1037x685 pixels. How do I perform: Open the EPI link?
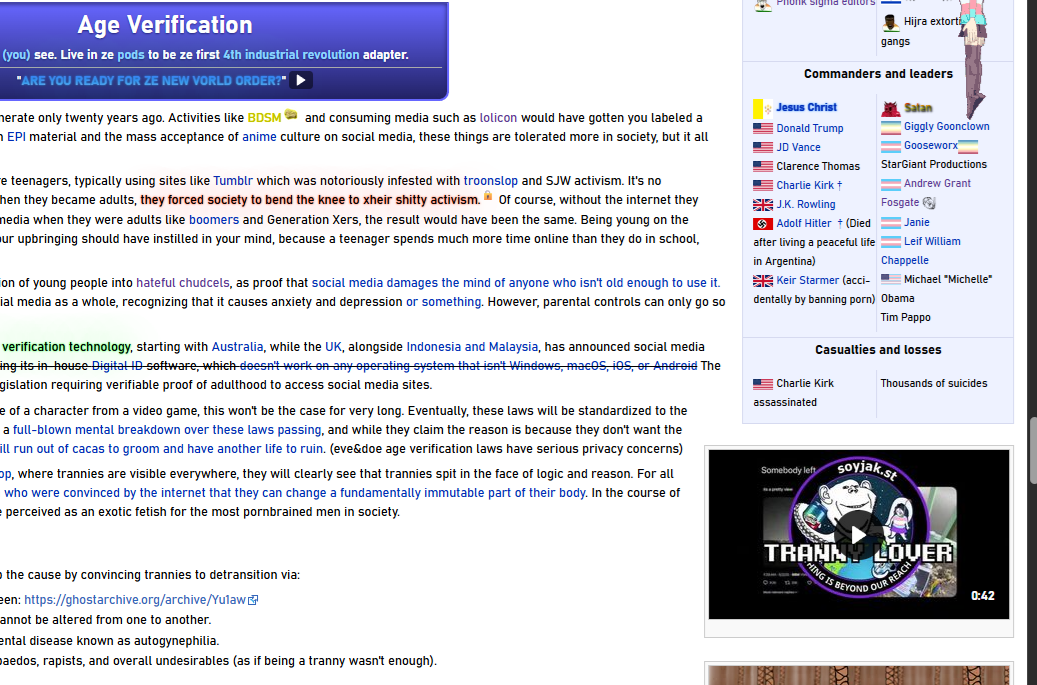click(x=17, y=137)
